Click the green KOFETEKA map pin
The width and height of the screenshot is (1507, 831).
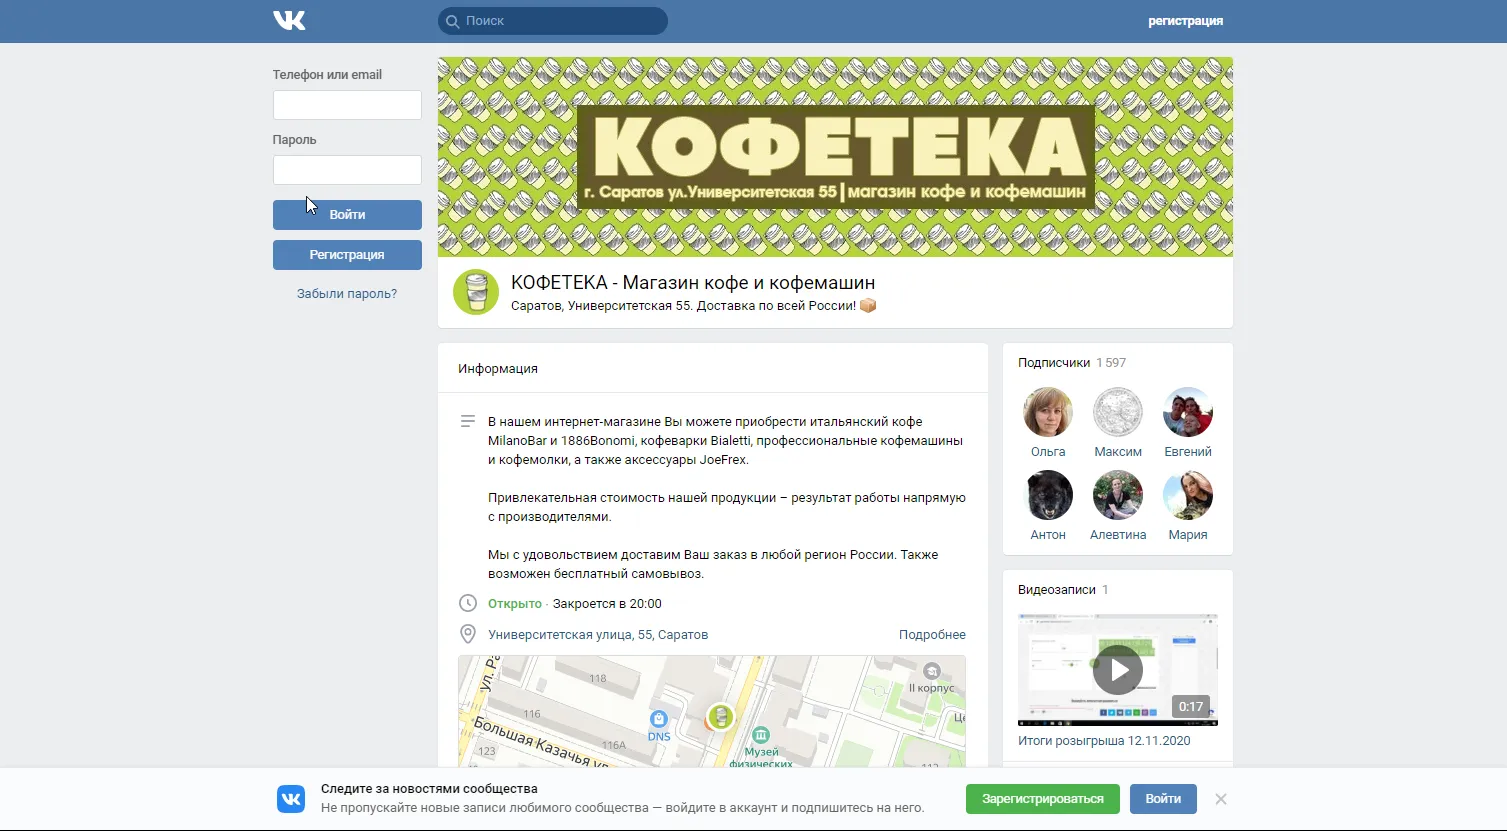720,717
